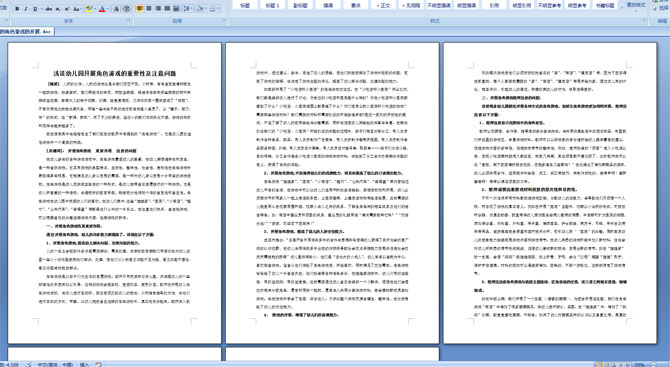This screenshot has height=367, width=670.
Task: Click the 更改样式 button
Action: coord(635,6)
